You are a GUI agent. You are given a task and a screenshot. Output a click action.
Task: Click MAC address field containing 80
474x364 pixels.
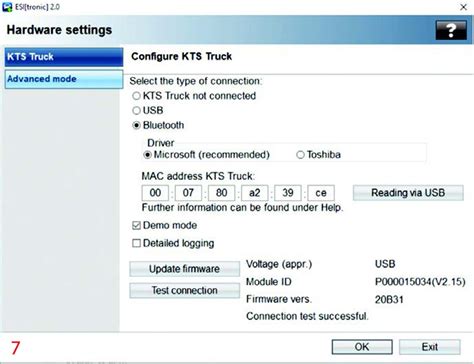221,193
